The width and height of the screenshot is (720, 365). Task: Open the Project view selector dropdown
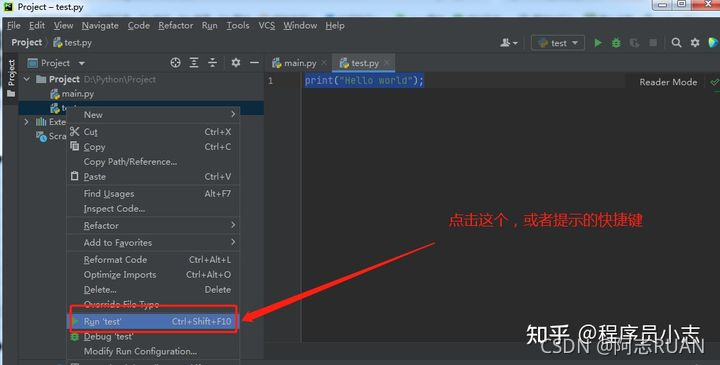pos(56,63)
